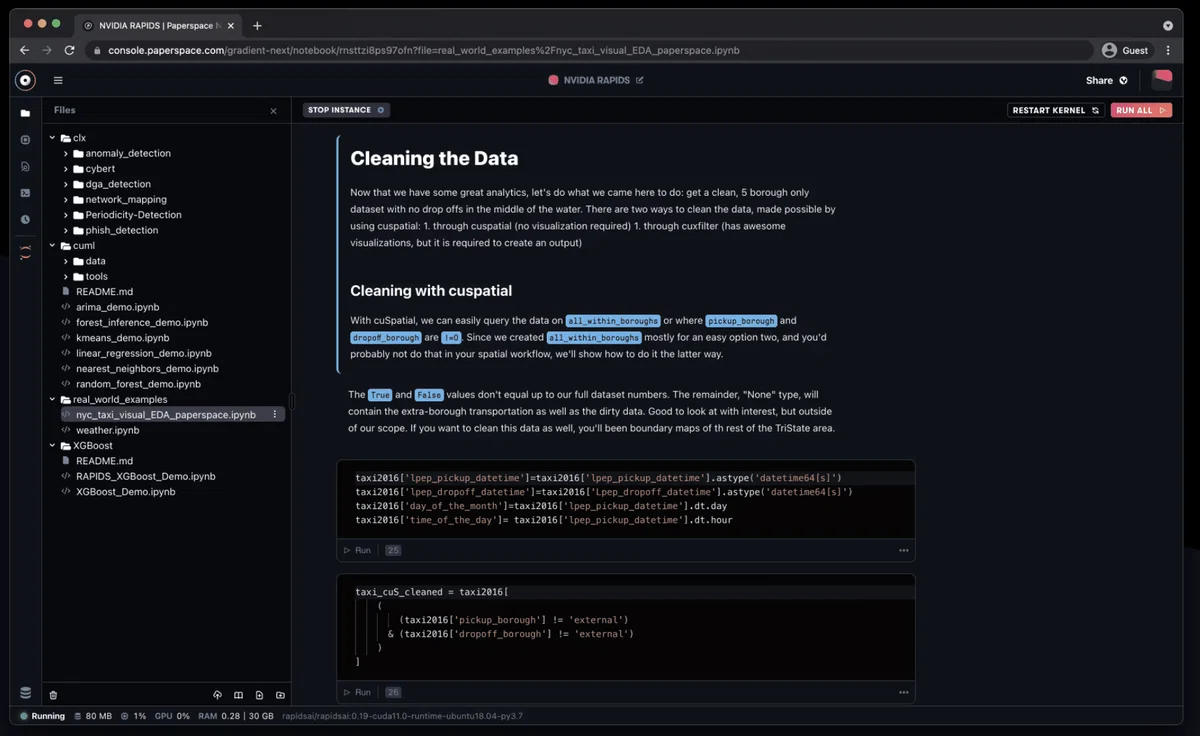Click the browser forward arrow
The image size is (1200, 736).
click(x=47, y=50)
